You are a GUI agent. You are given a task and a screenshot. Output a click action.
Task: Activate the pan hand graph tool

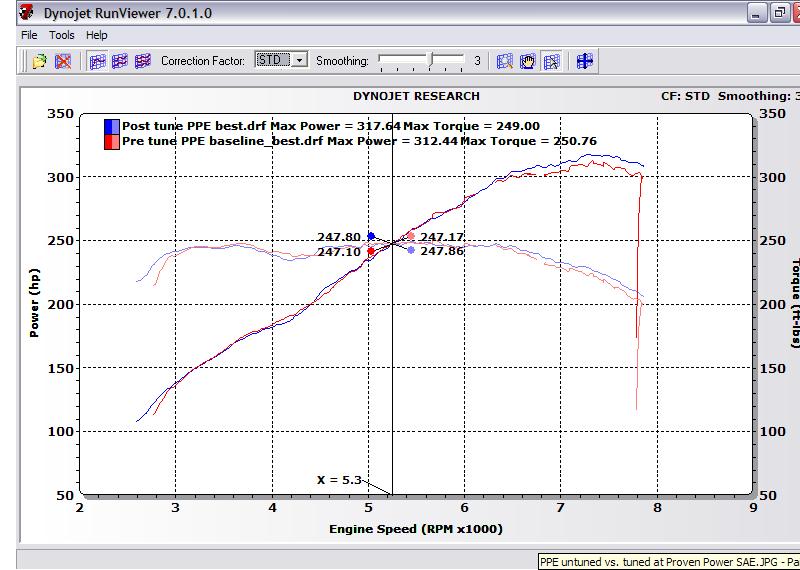(528, 62)
